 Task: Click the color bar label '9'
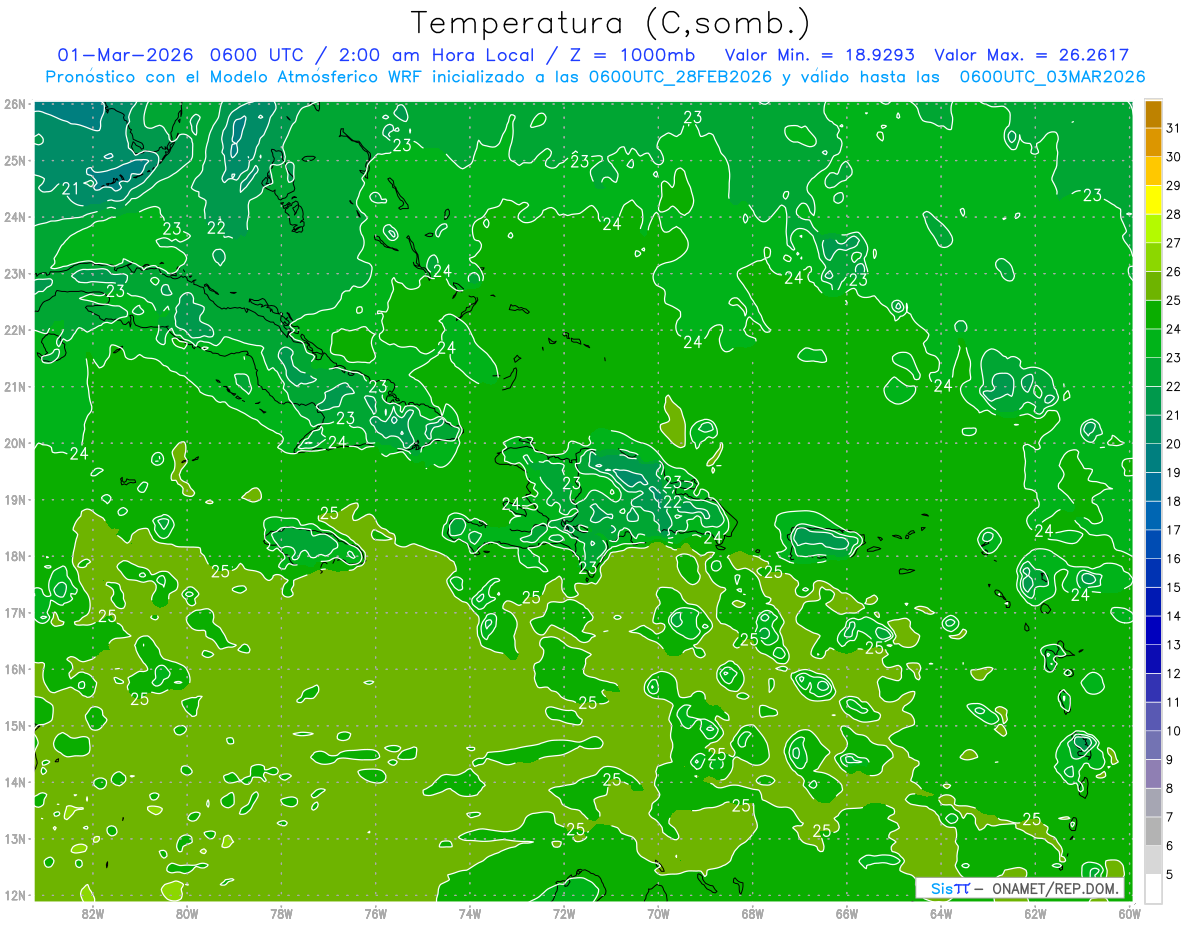1169,760
